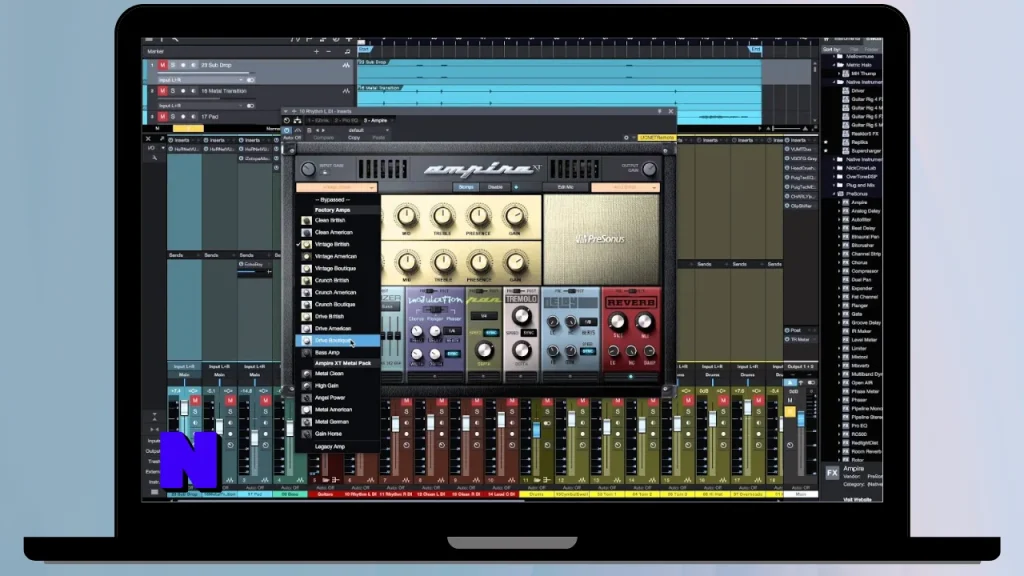
Task: Click the Edit Mic button in Ampire
Action: [566, 187]
